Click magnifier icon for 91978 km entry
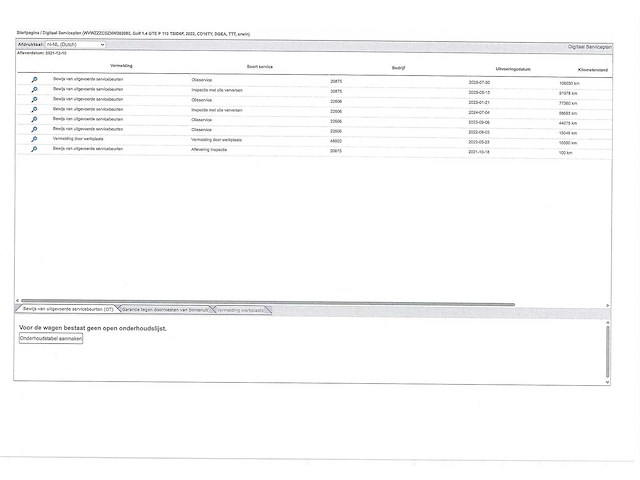The height and width of the screenshot is (480, 640). click(x=34, y=90)
